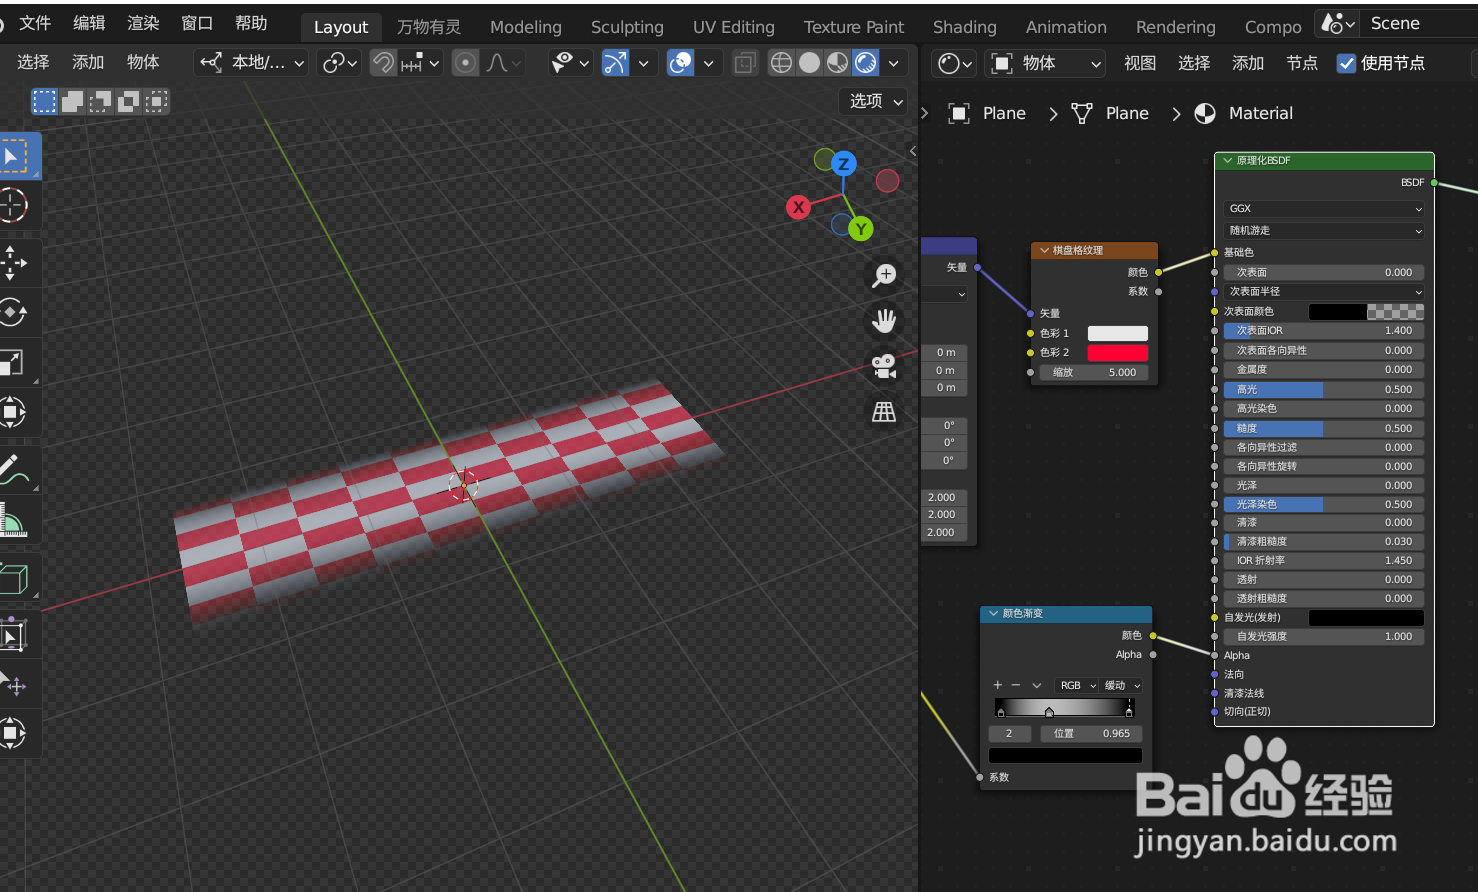The image size is (1478, 892).
Task: Click the 位置 0.965 position field
Action: pyautogui.click(x=1091, y=734)
